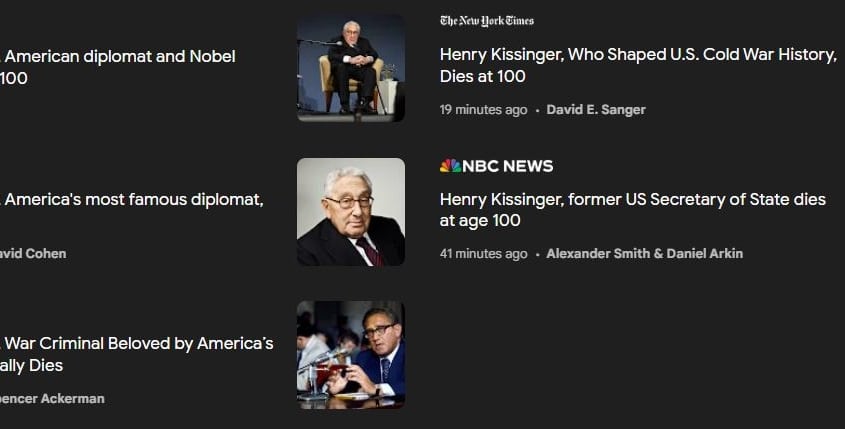Click the '41 minutes ago' timestamp
This screenshot has width=845, height=429.
point(483,253)
